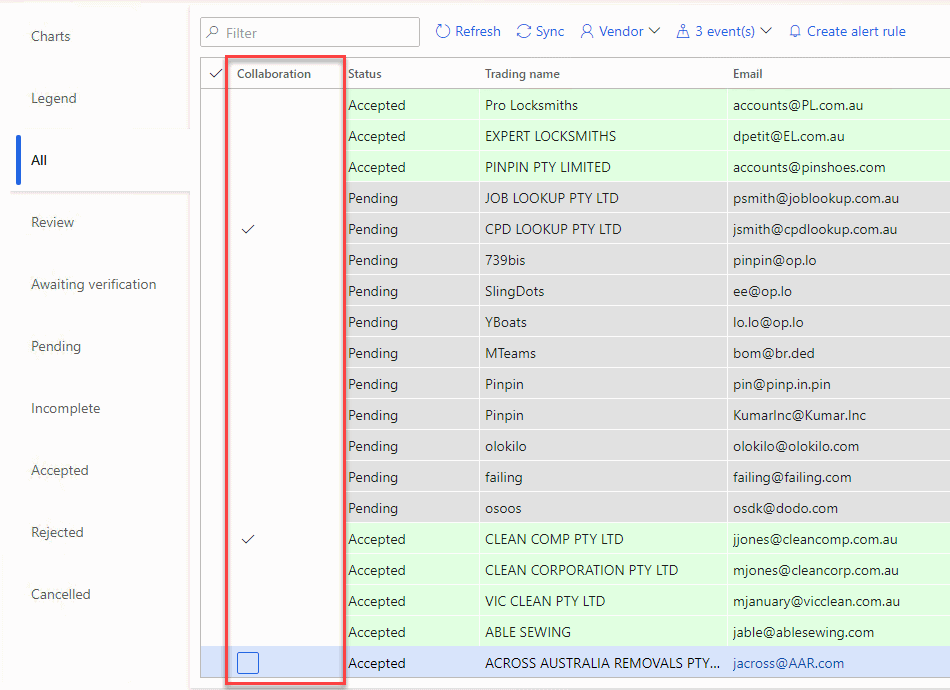This screenshot has width=950, height=690.
Task: Click psmith@joblookup.com.au email cell
Action: [x=839, y=198]
